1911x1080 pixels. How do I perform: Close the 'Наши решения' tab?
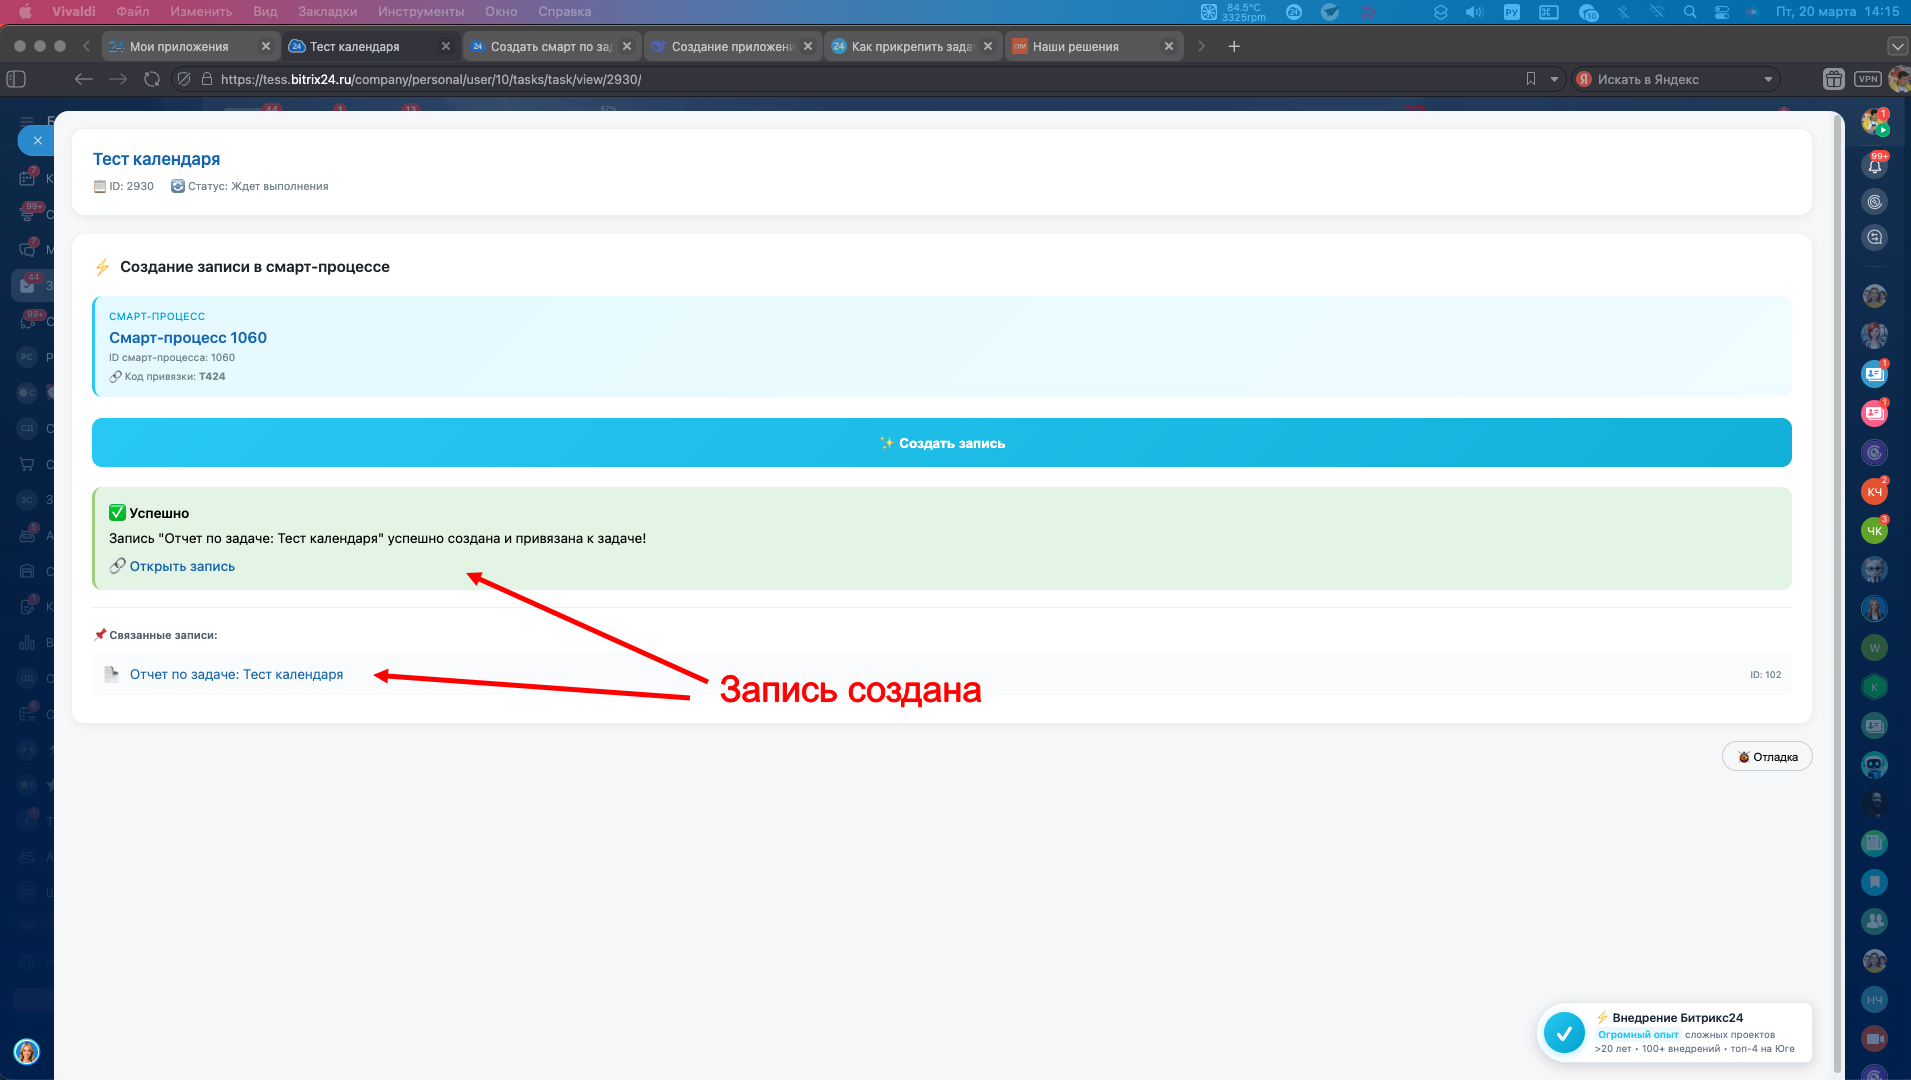coord(1169,46)
